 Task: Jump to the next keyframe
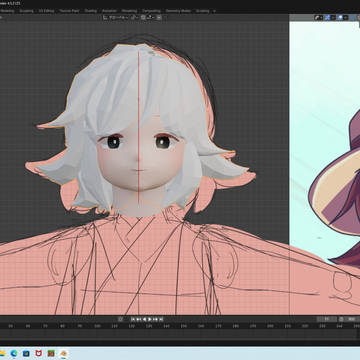coord(155,319)
